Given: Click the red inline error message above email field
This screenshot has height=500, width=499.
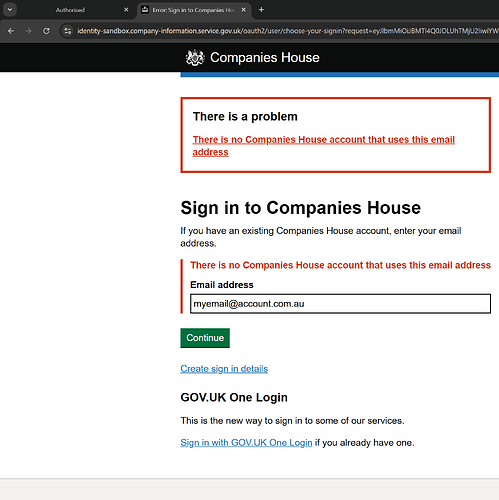Looking at the screenshot, I should click(x=340, y=265).
